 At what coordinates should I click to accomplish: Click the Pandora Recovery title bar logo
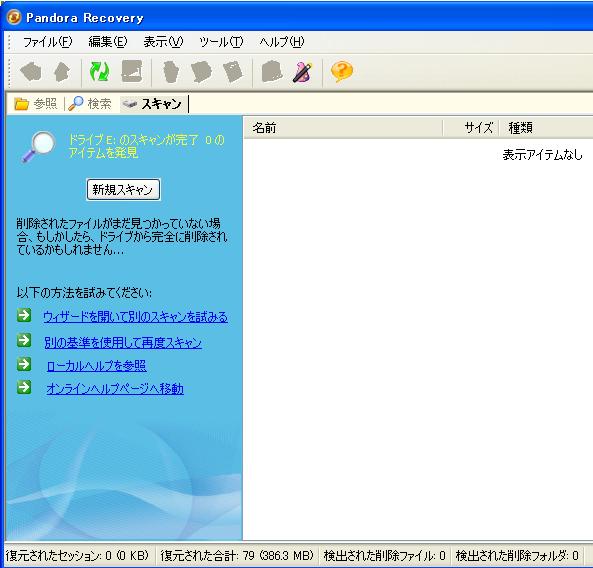14,17
